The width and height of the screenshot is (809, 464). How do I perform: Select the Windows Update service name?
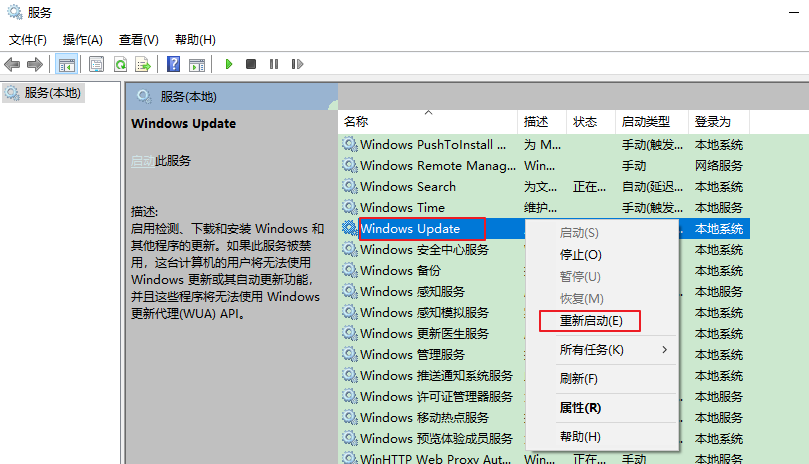click(x=410, y=229)
